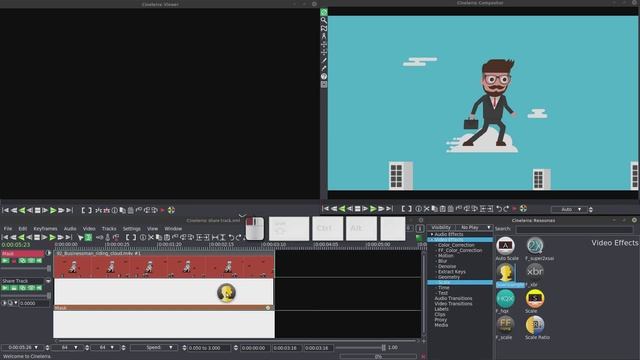Toggle play track on the Mask track
The image size is (640, 360).
click(x=5, y=260)
